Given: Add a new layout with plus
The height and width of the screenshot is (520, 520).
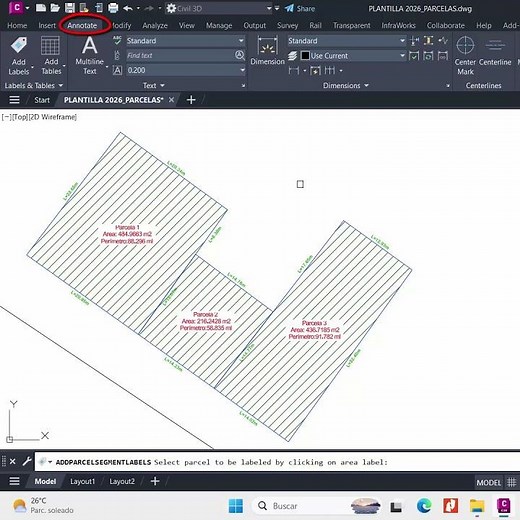Looking at the screenshot, I should coord(155,481).
